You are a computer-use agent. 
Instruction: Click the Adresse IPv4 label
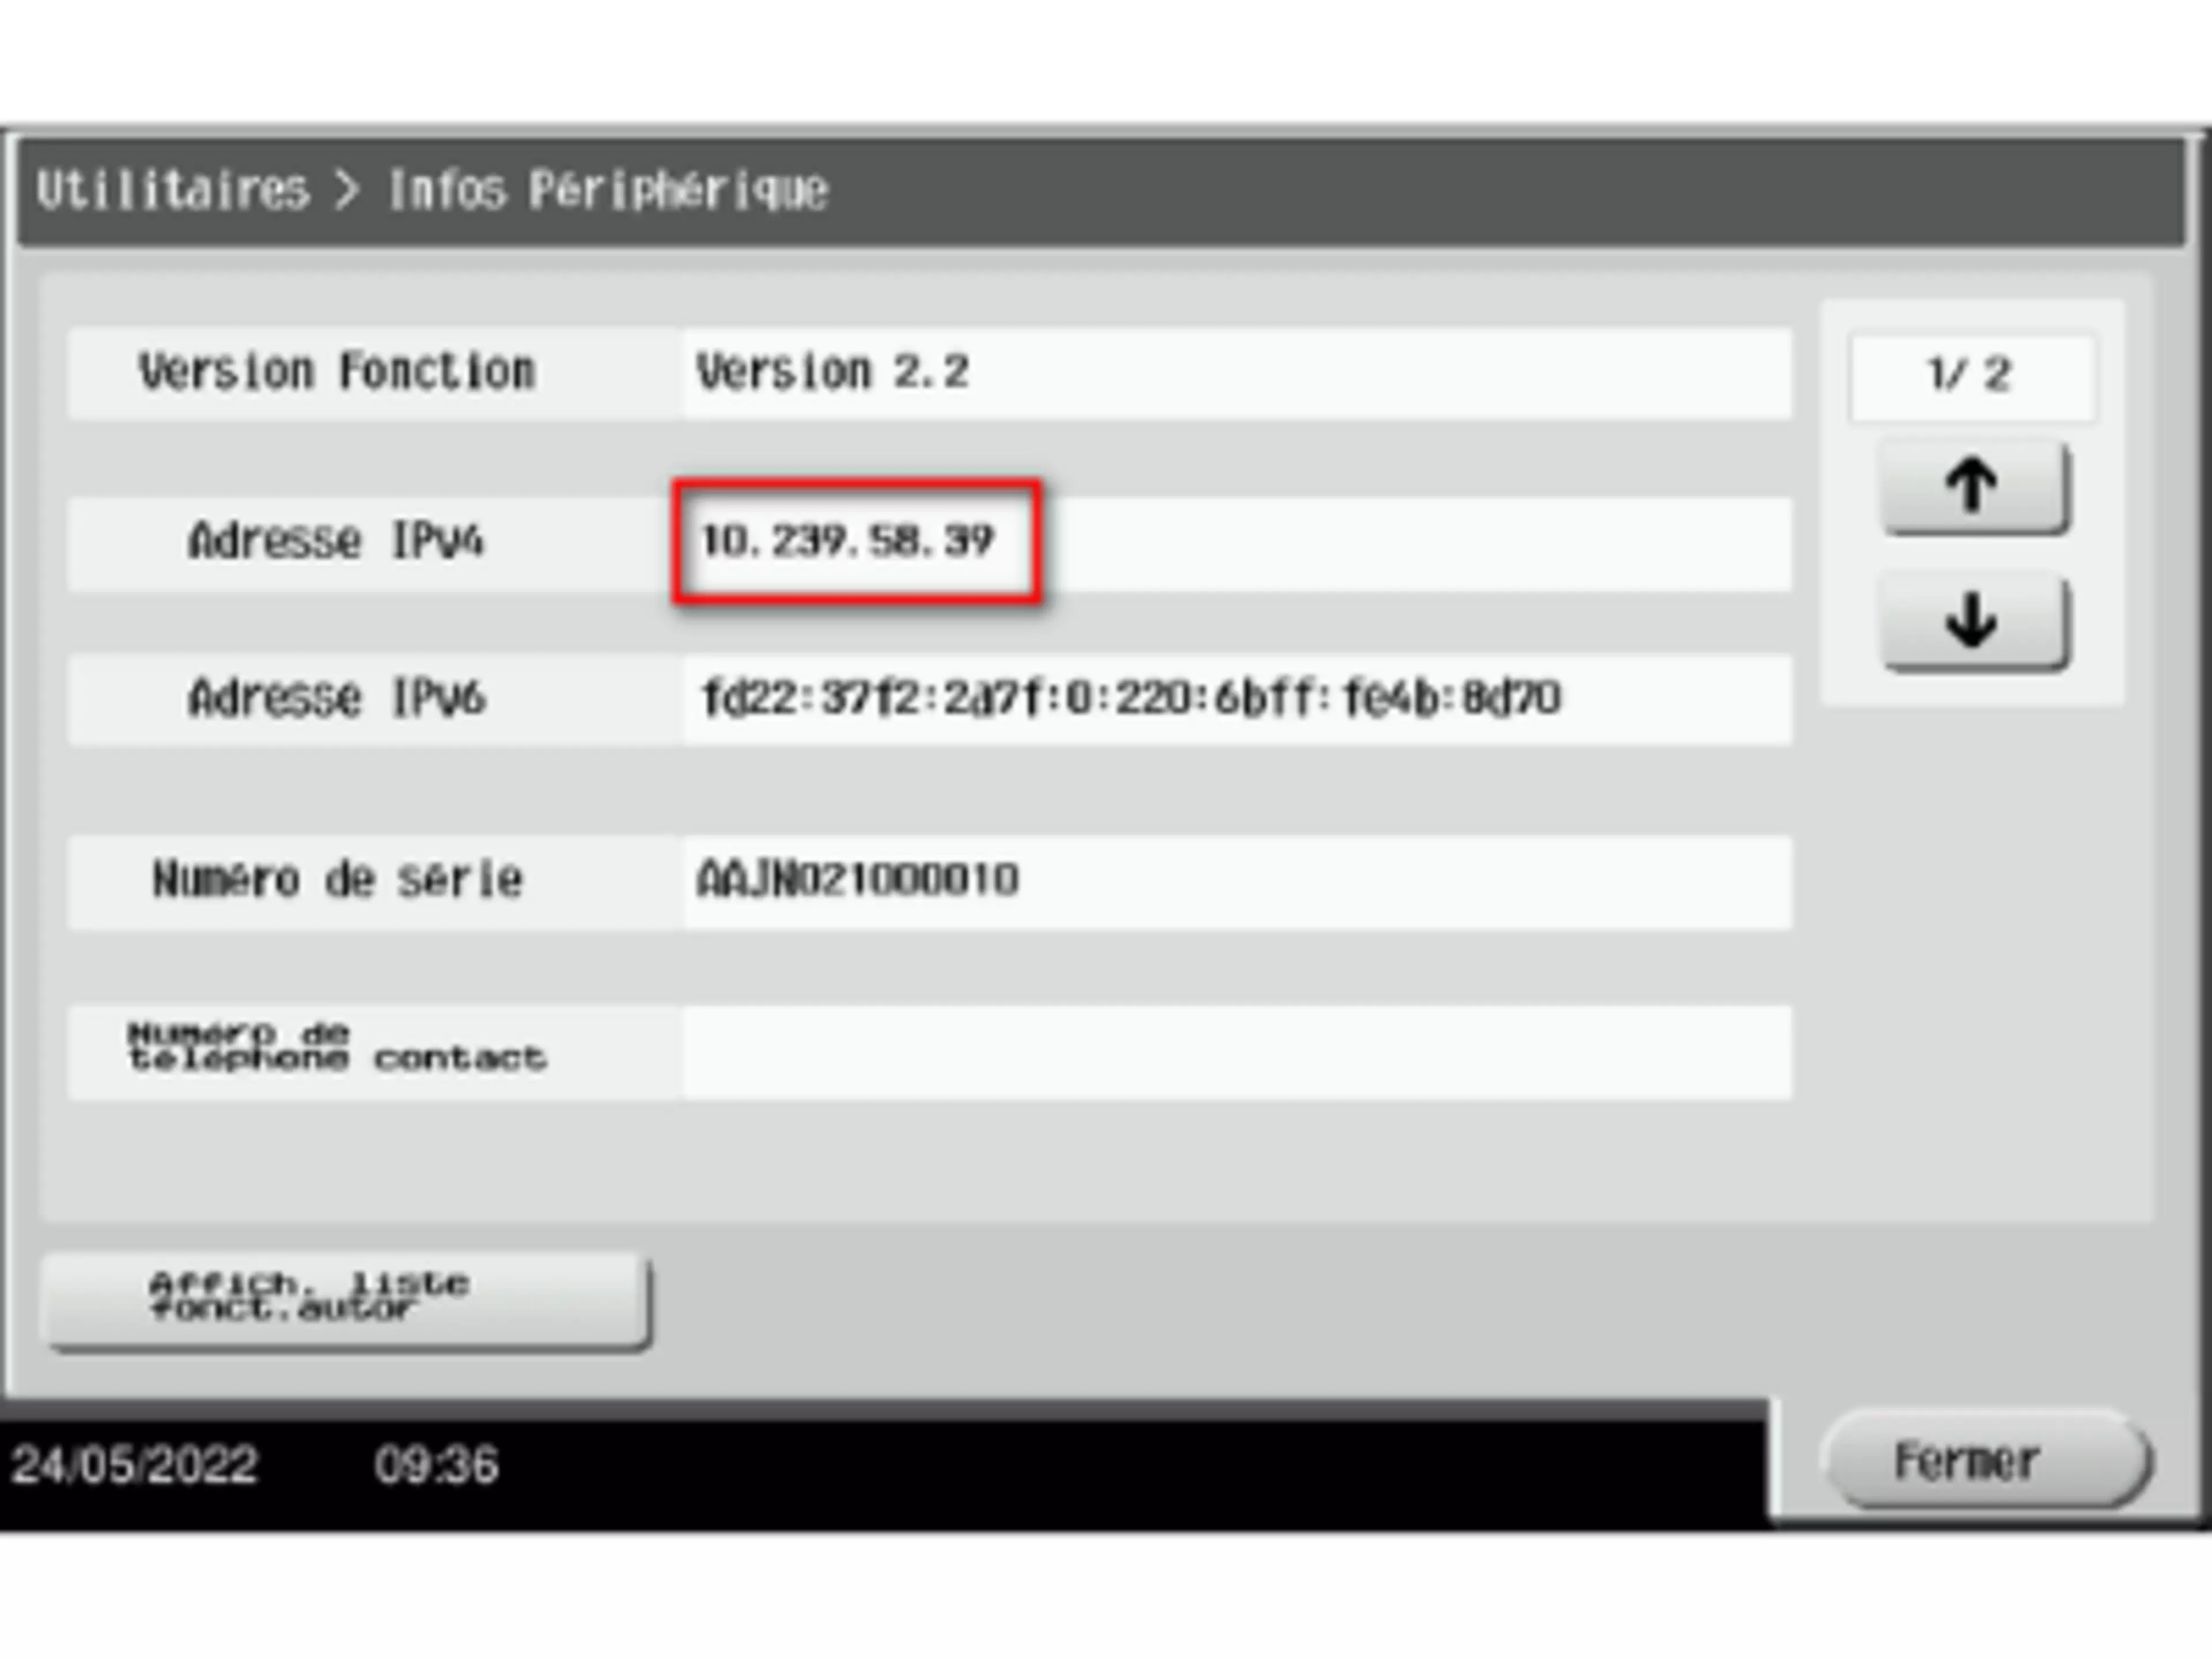(336, 541)
